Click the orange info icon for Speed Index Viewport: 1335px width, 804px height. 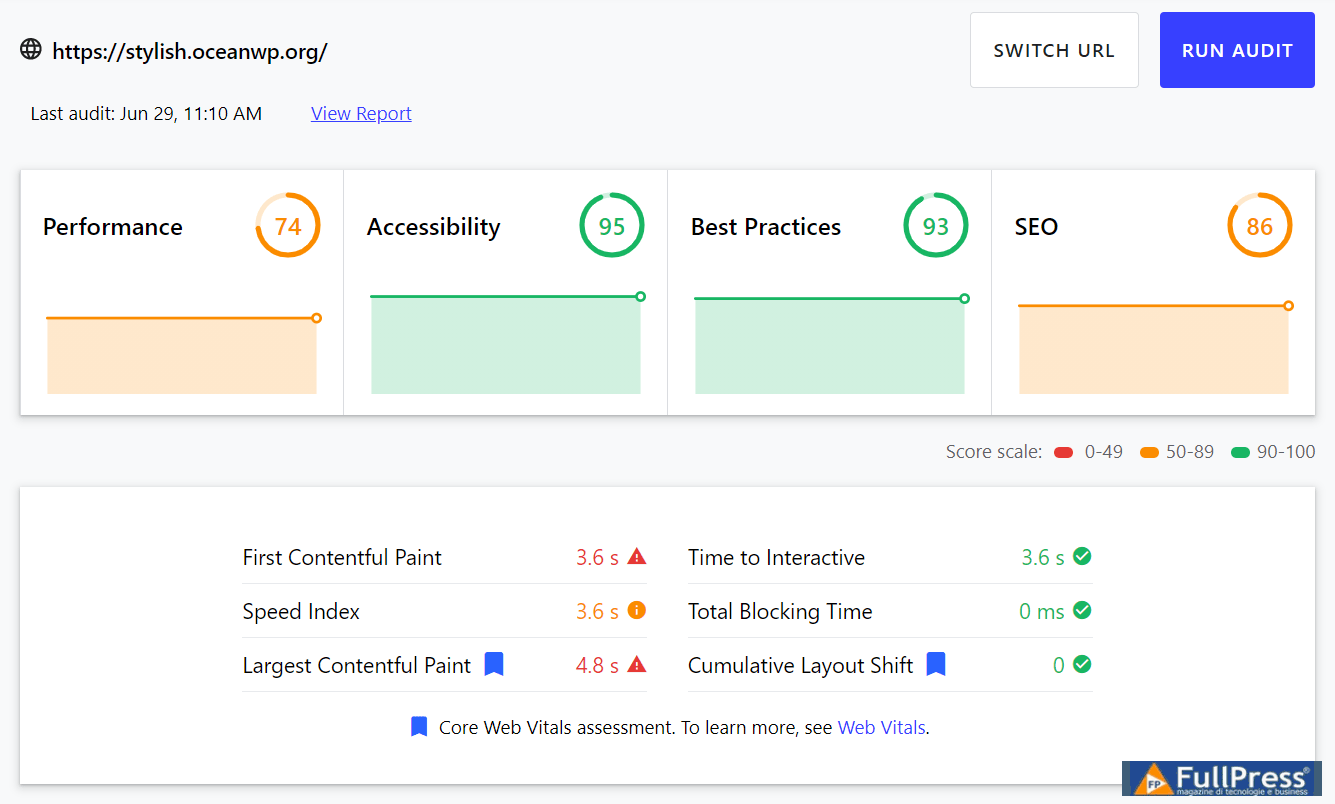[x=637, y=610]
